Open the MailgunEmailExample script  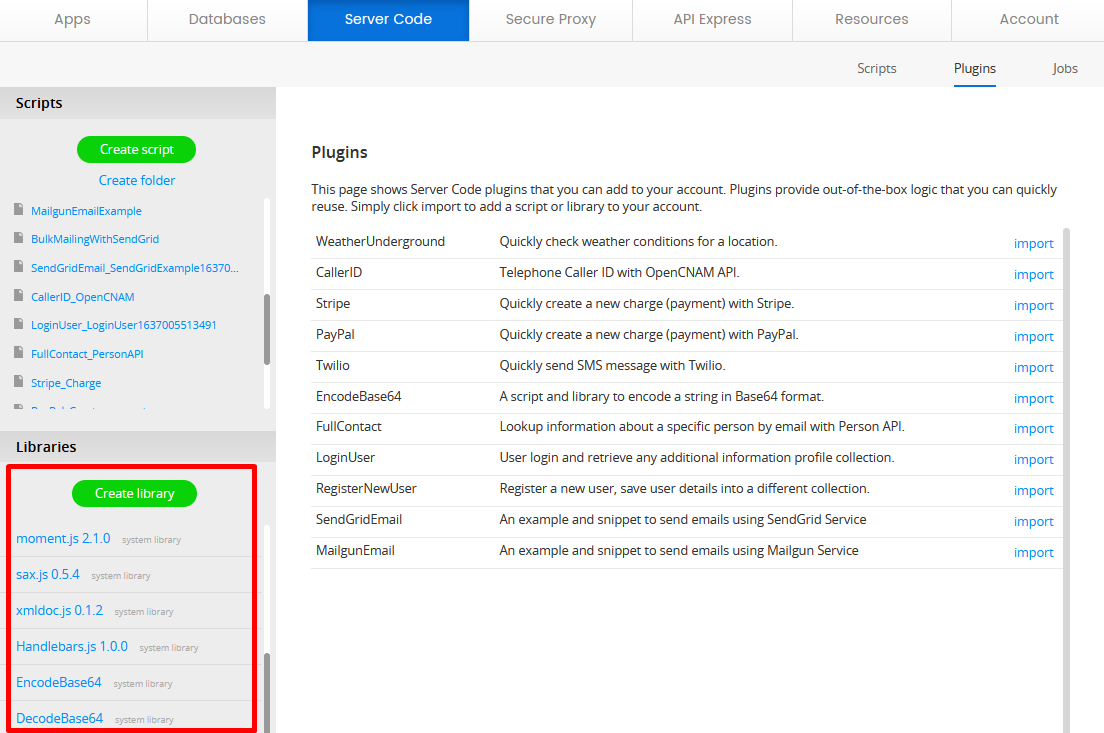pyautogui.click(x=86, y=211)
